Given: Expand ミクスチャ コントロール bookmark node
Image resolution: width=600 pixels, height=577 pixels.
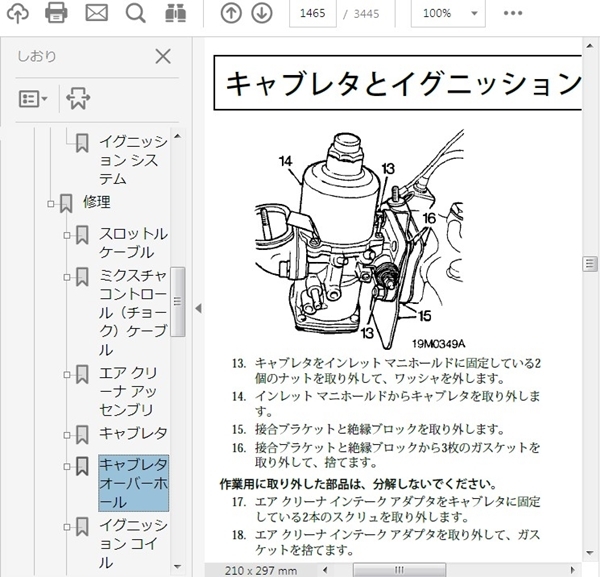Looking at the screenshot, I should tap(67, 277).
